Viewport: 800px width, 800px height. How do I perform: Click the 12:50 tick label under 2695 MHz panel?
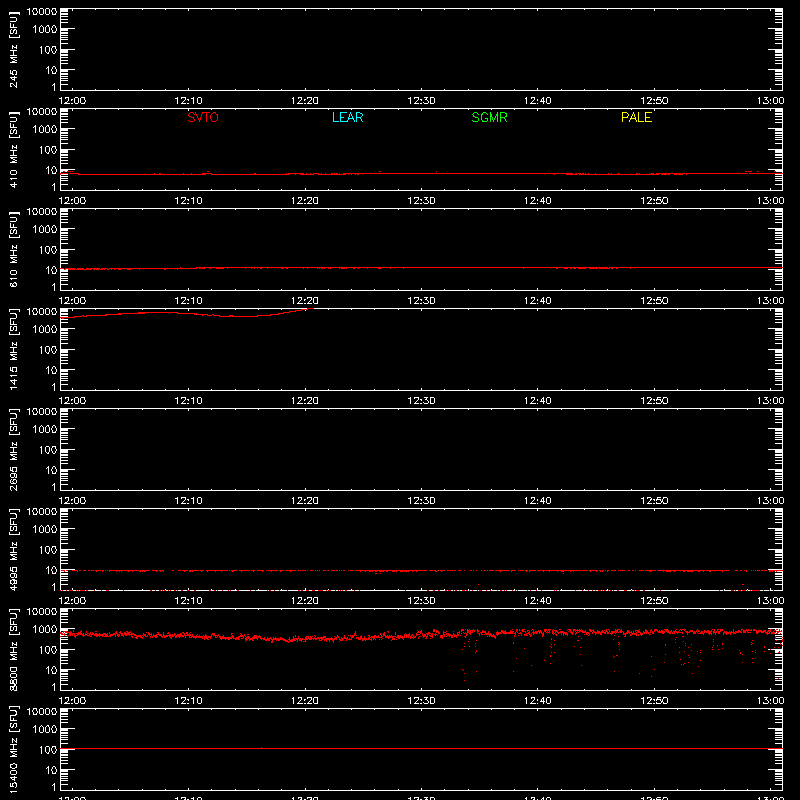coord(654,501)
